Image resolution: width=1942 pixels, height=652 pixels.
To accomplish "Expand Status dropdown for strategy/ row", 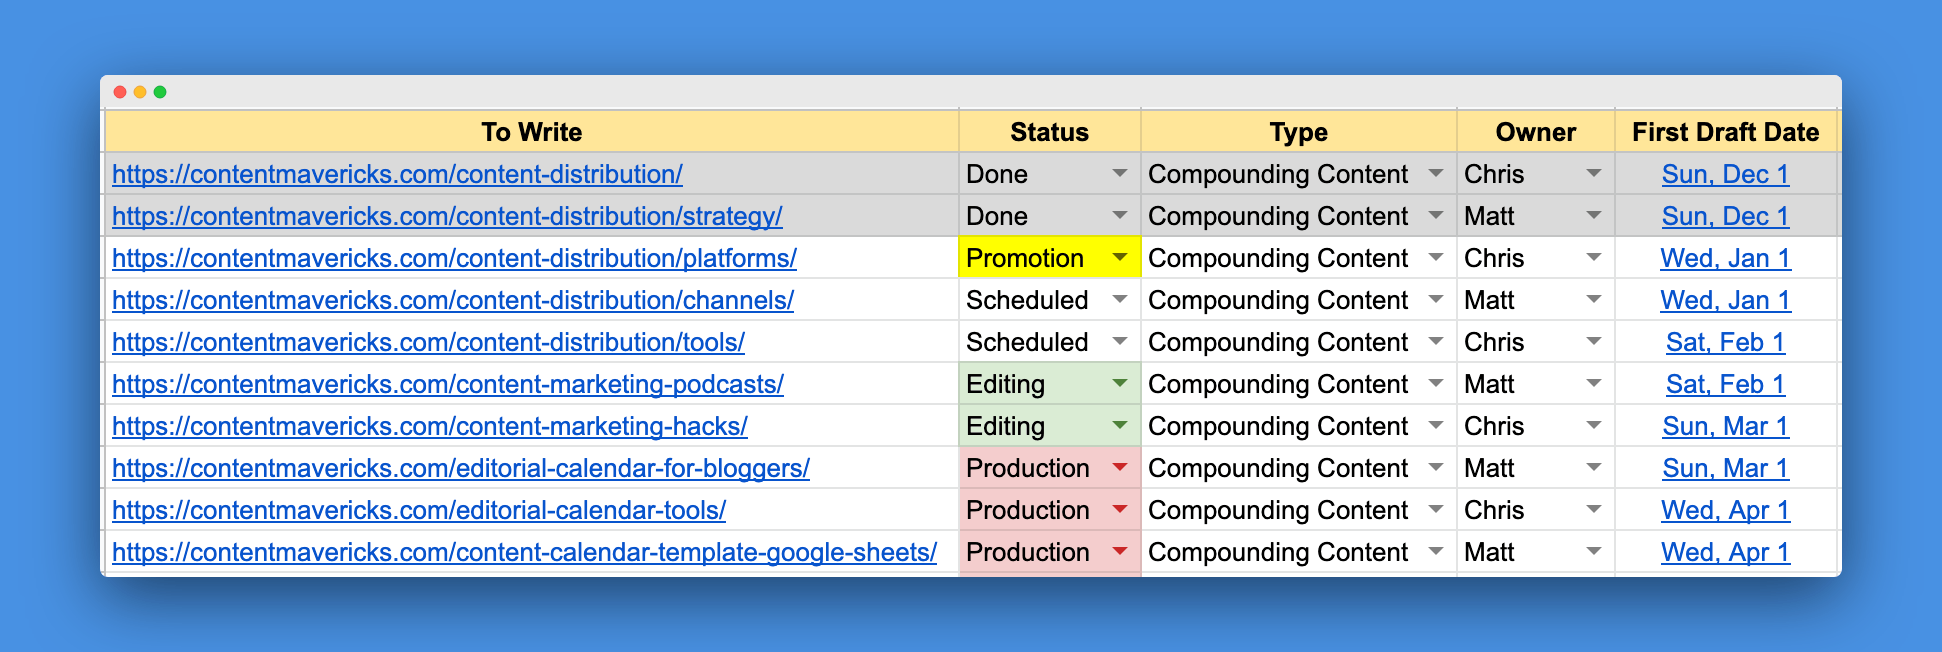I will pyautogui.click(x=1120, y=216).
